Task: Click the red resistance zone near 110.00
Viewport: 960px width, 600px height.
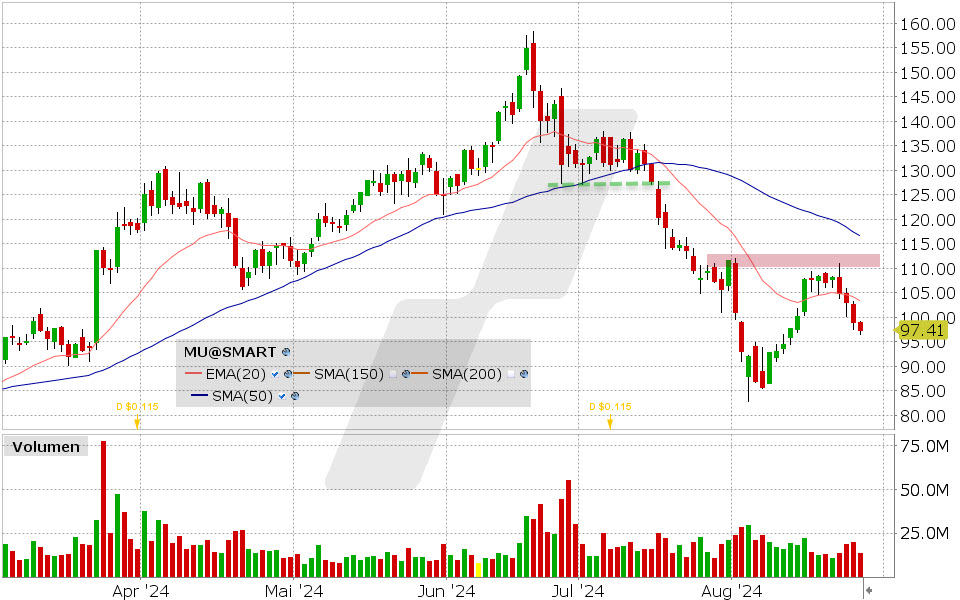Action: [x=793, y=260]
